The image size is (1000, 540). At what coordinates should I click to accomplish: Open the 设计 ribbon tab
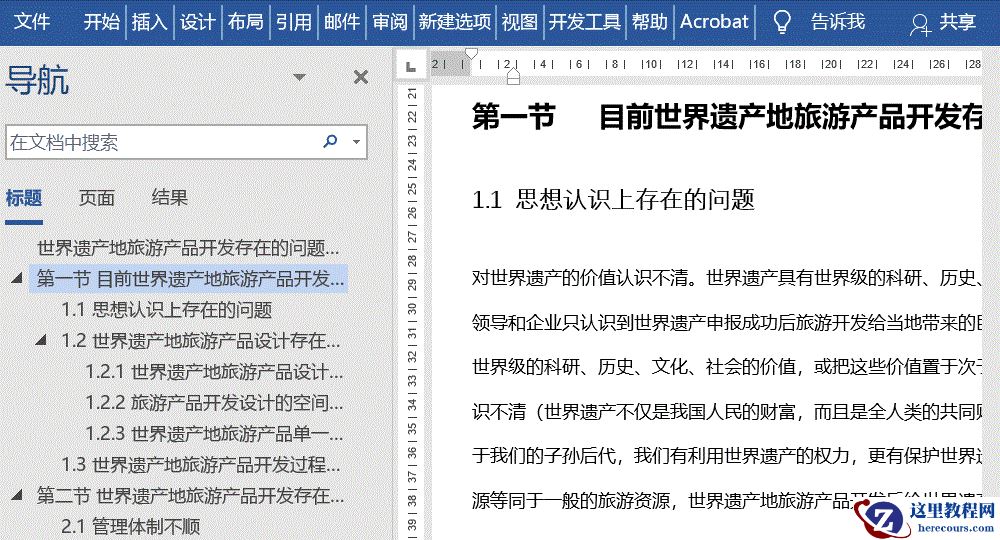click(x=197, y=22)
